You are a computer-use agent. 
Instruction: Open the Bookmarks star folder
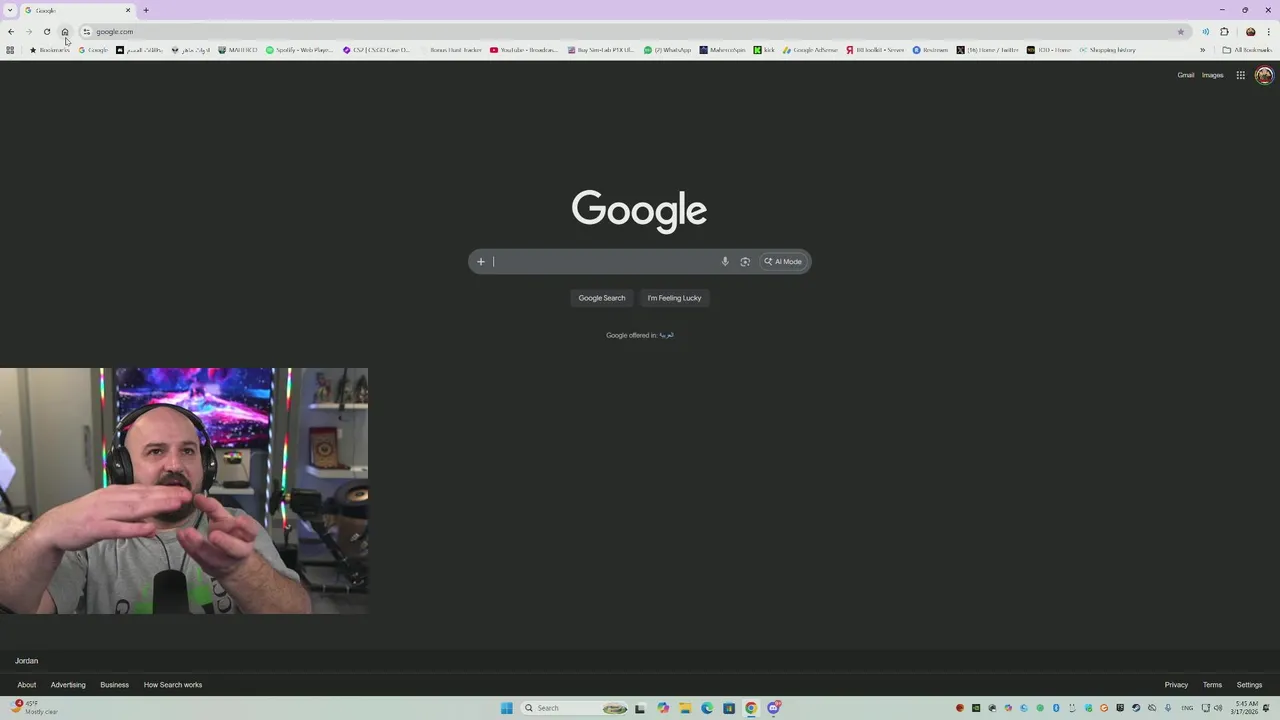[x=49, y=50]
